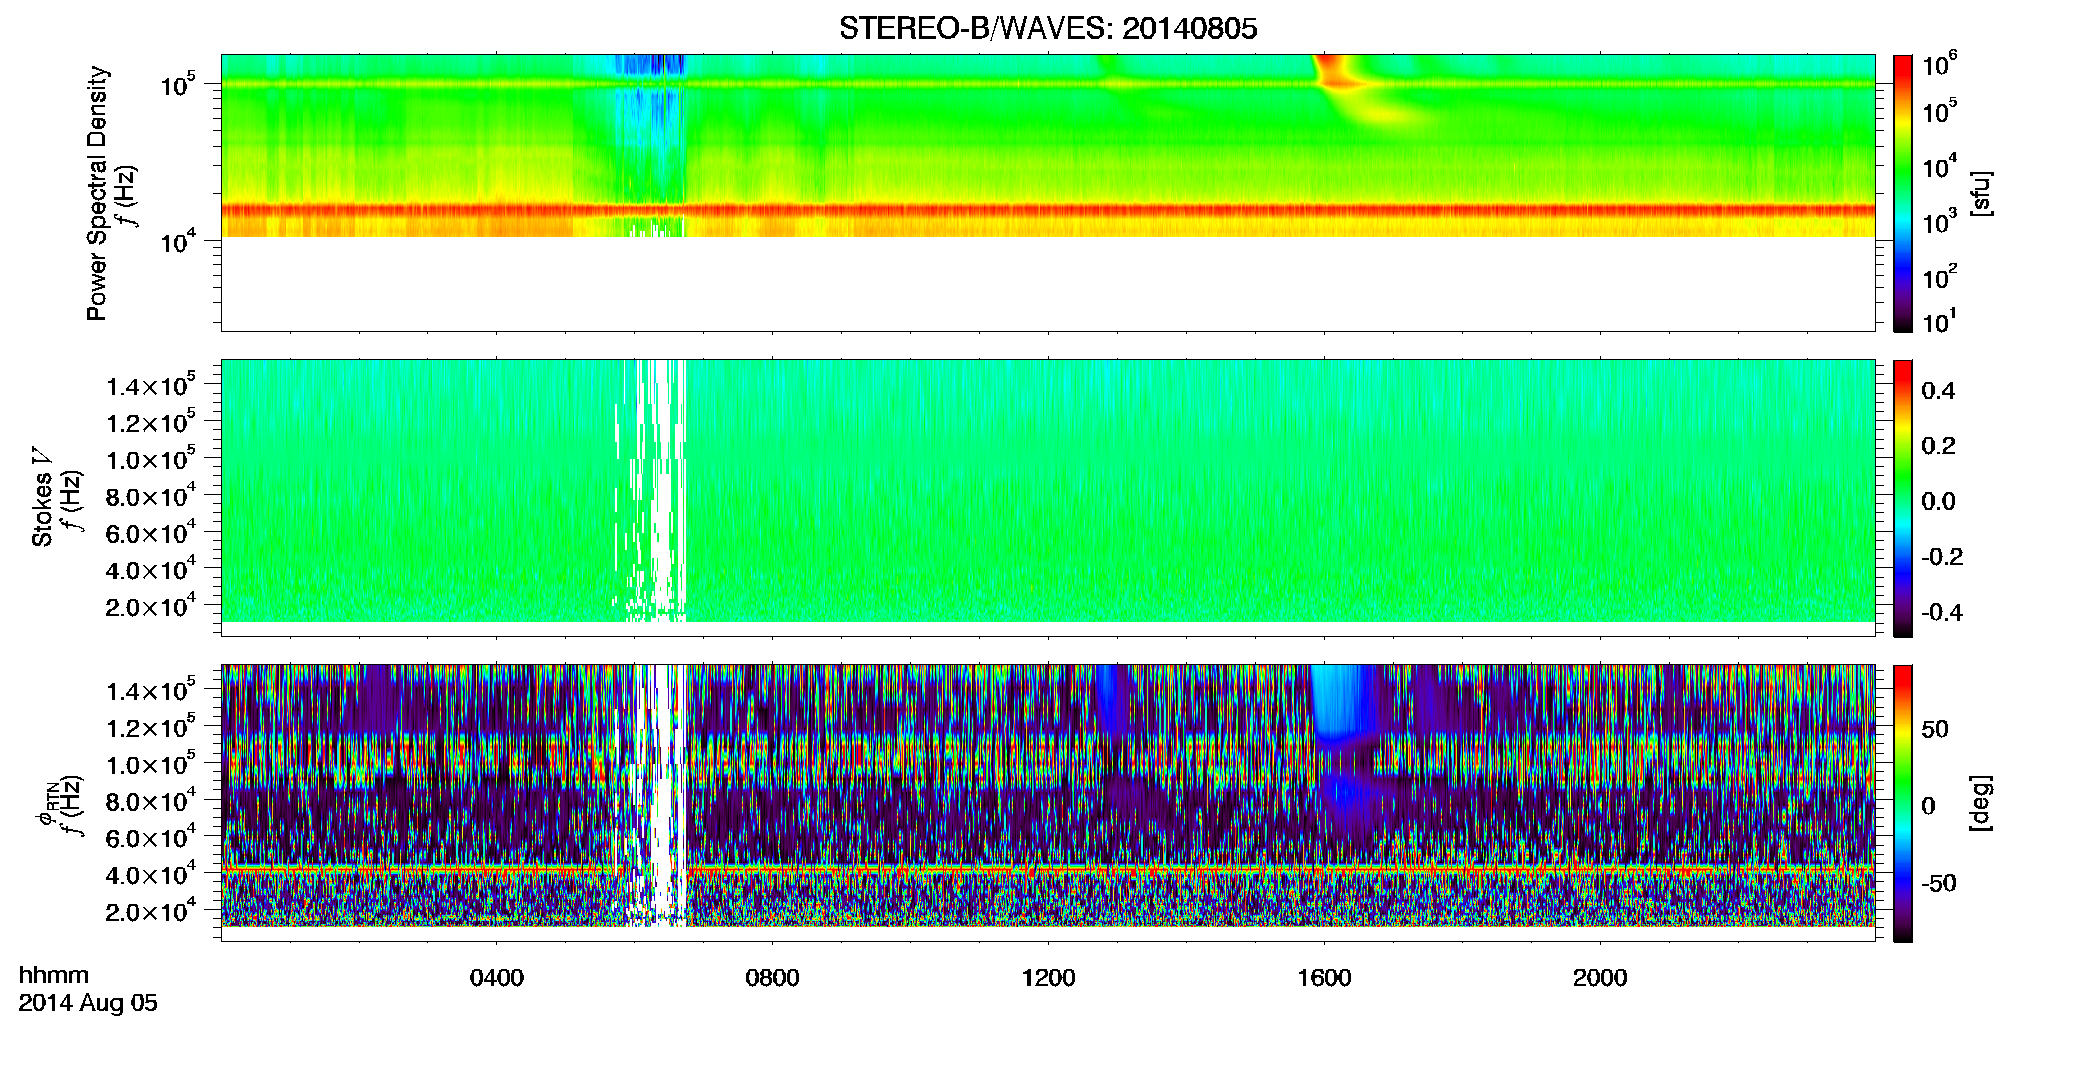Click the -50 label on the deg color bar

point(1939,883)
